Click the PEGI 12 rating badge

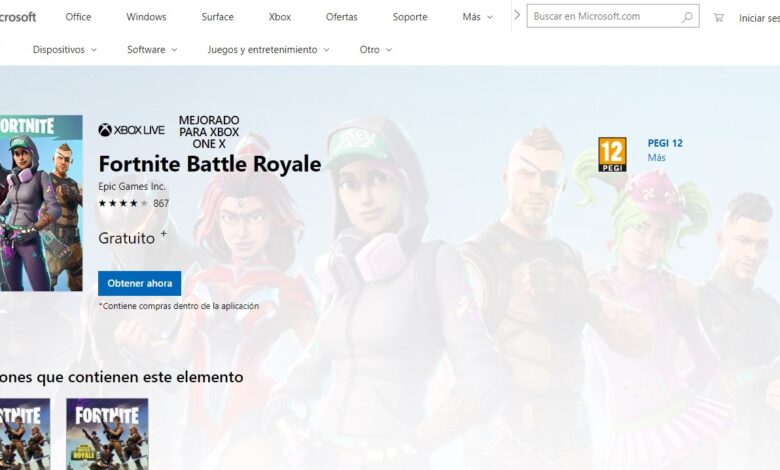612,155
